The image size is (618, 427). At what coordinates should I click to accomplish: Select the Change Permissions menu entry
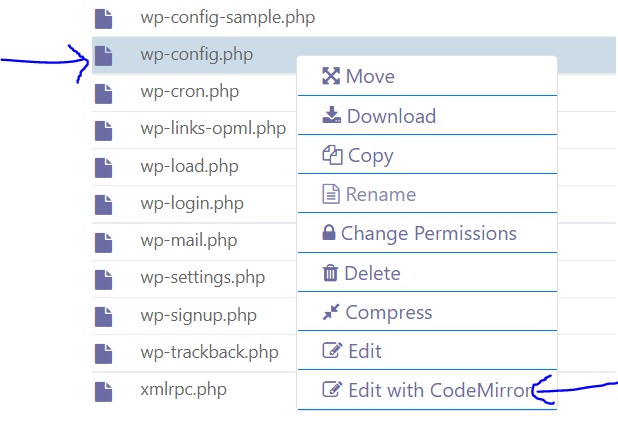(x=427, y=233)
